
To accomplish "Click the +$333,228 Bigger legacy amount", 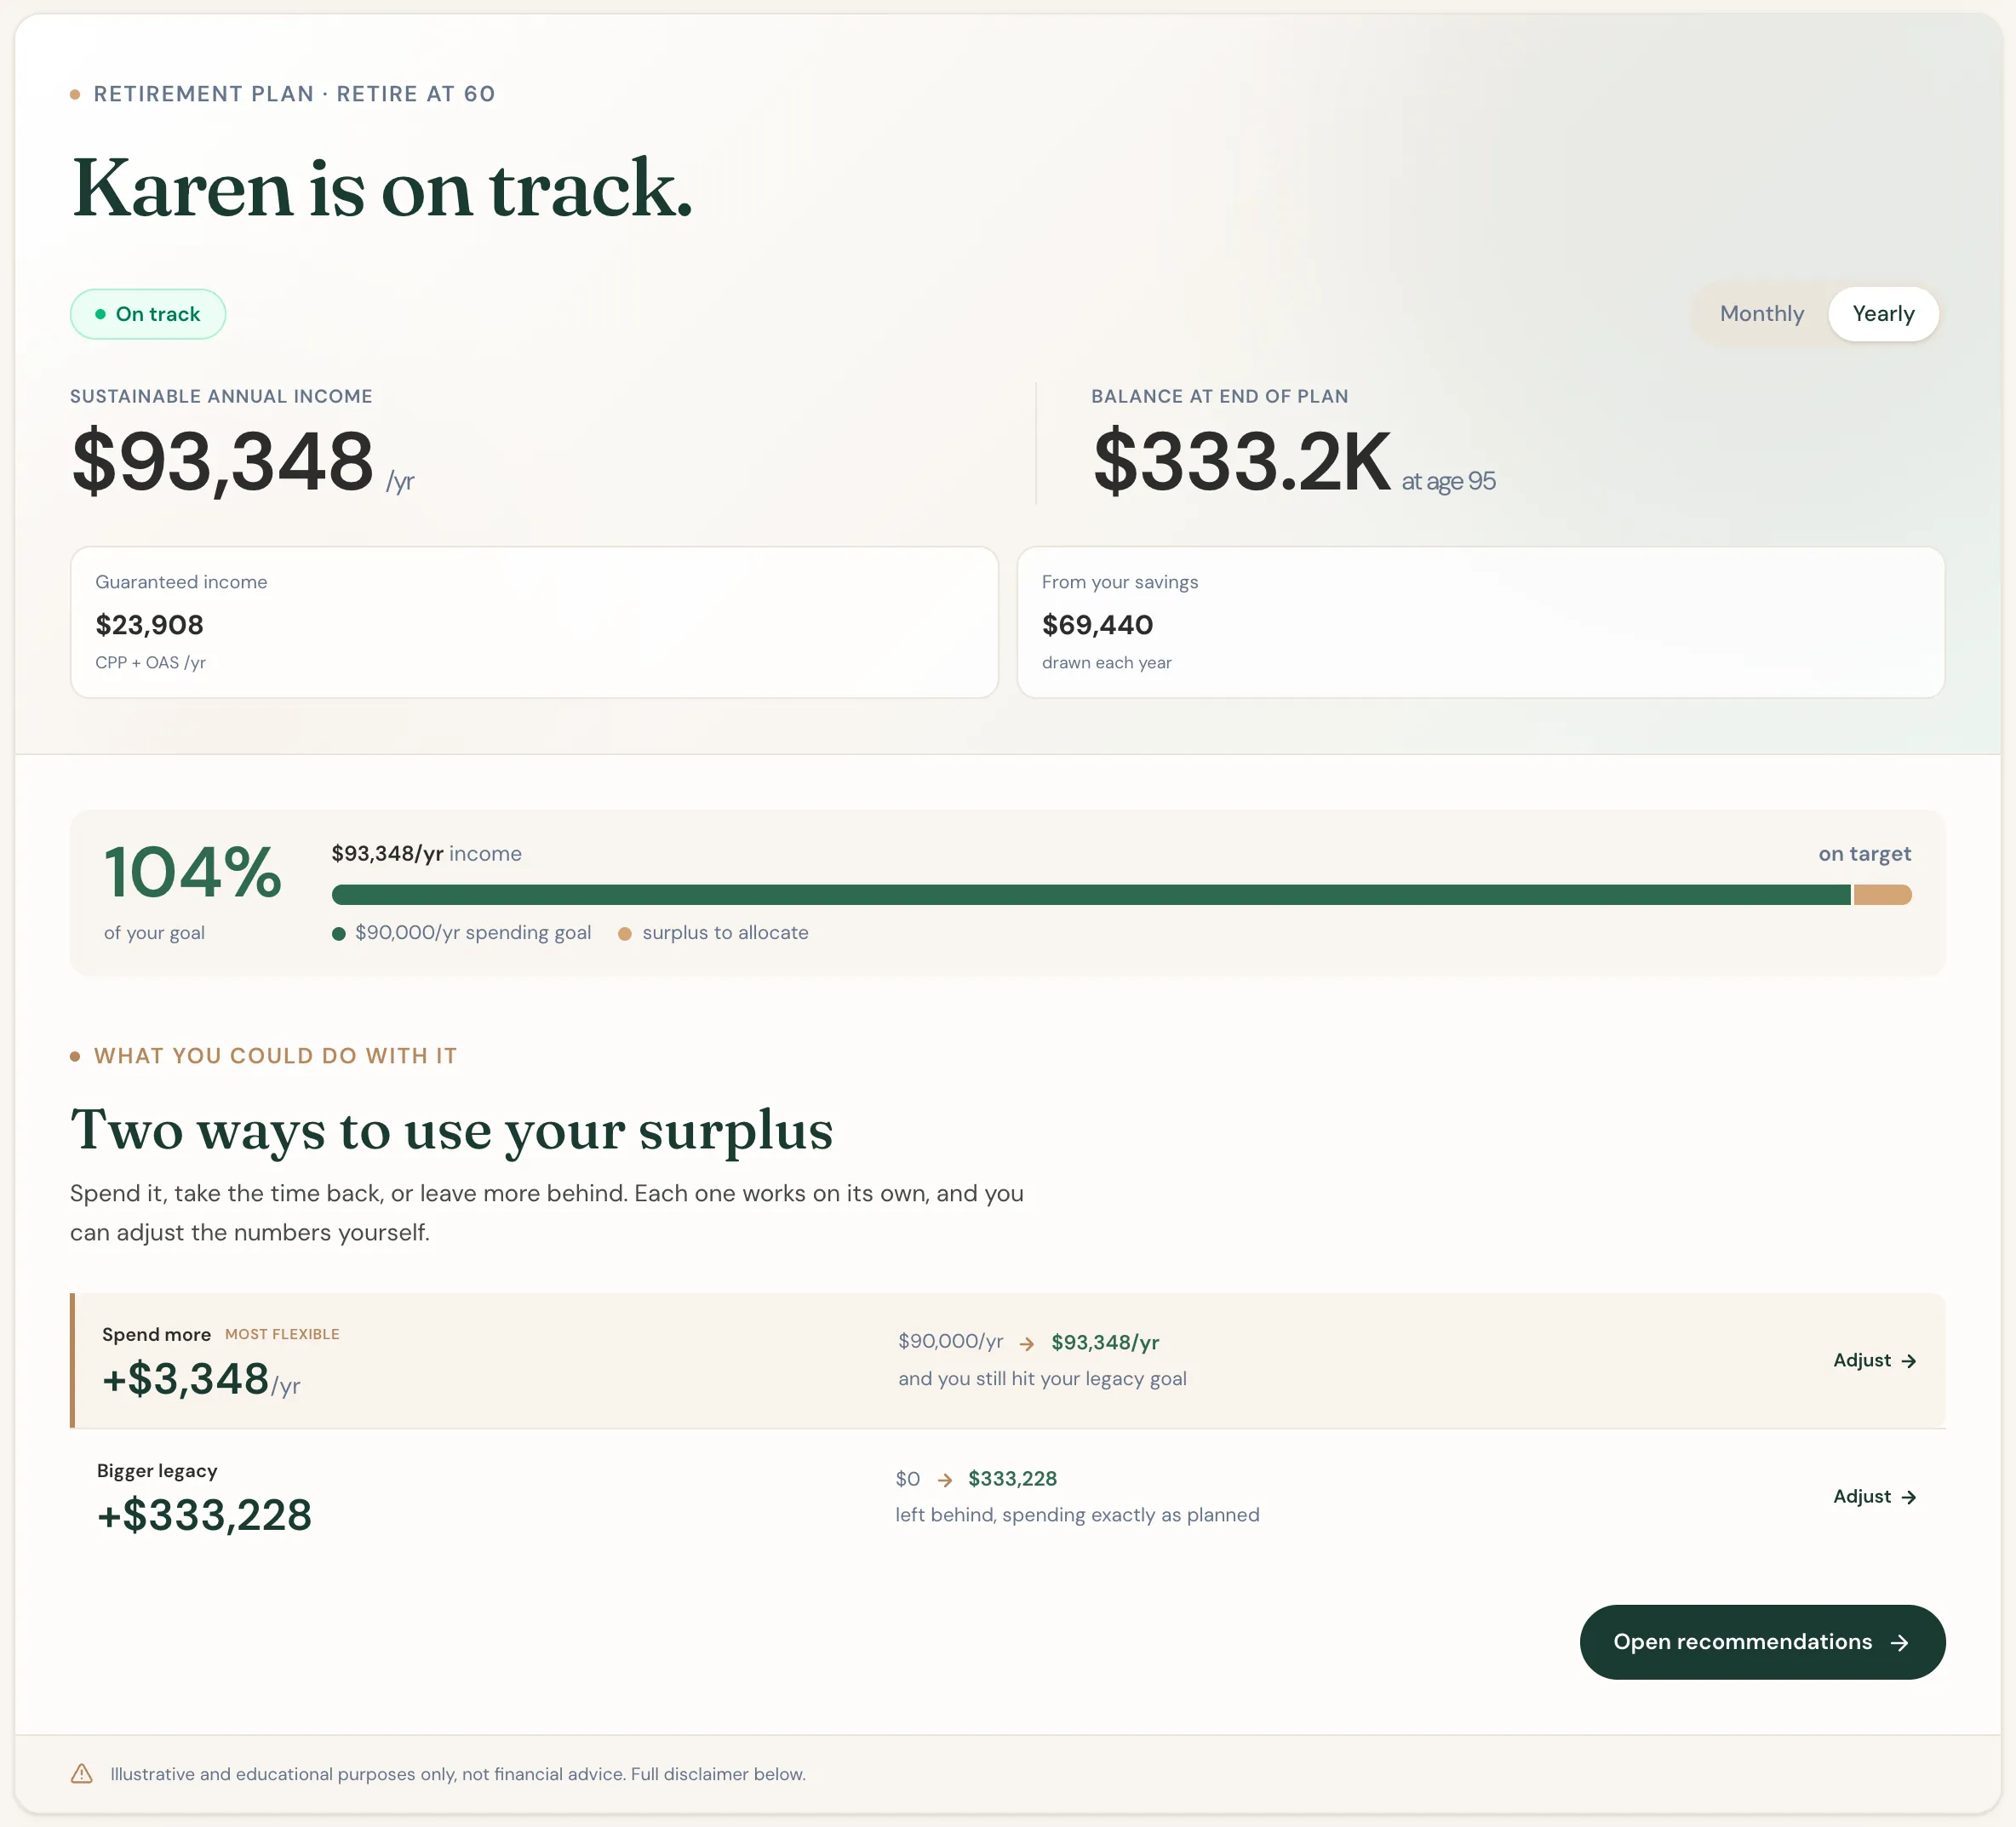I will pos(204,1515).
